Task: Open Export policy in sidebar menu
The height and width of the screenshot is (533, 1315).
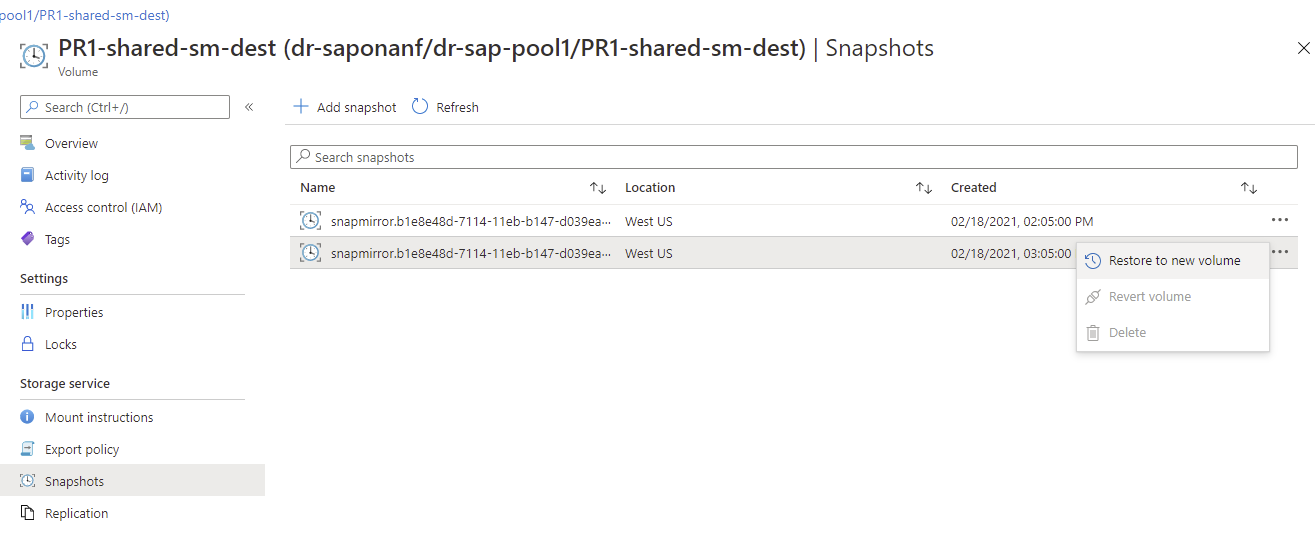Action: click(81, 449)
